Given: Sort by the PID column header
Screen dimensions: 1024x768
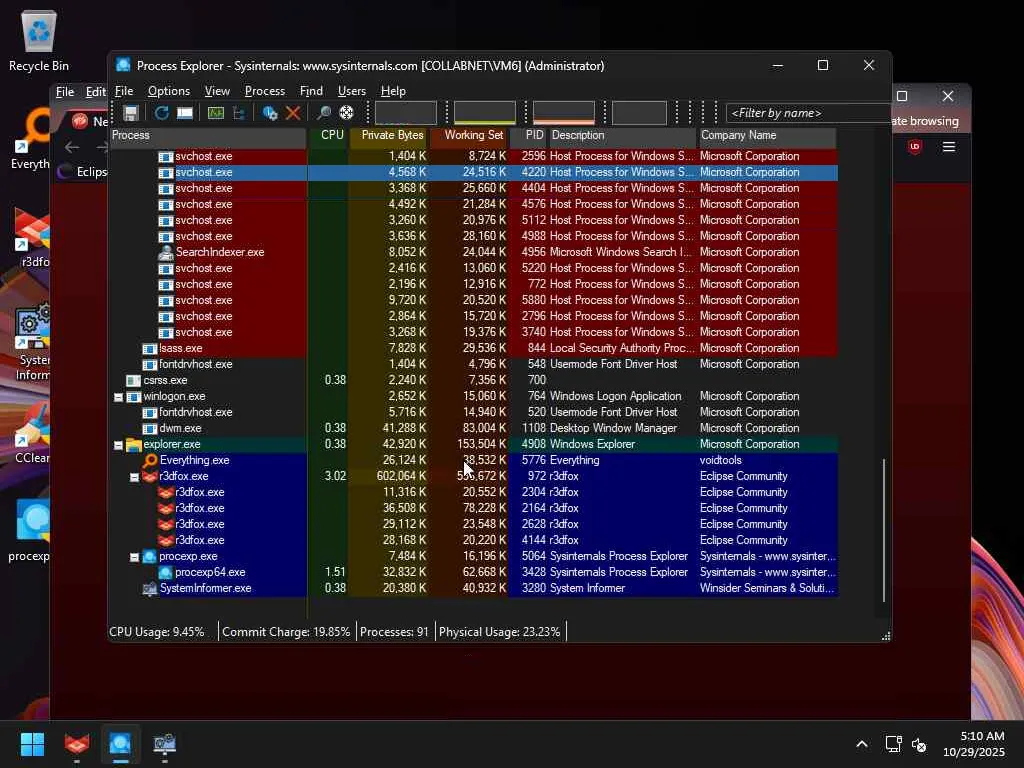Looking at the screenshot, I should click(528, 135).
